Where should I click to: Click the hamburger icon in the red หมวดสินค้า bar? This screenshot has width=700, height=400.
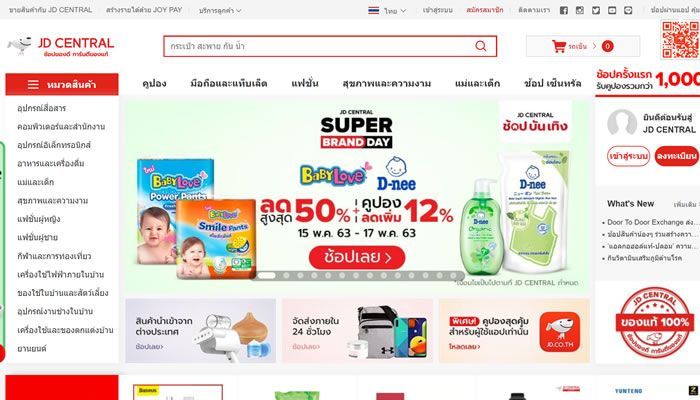click(x=33, y=84)
